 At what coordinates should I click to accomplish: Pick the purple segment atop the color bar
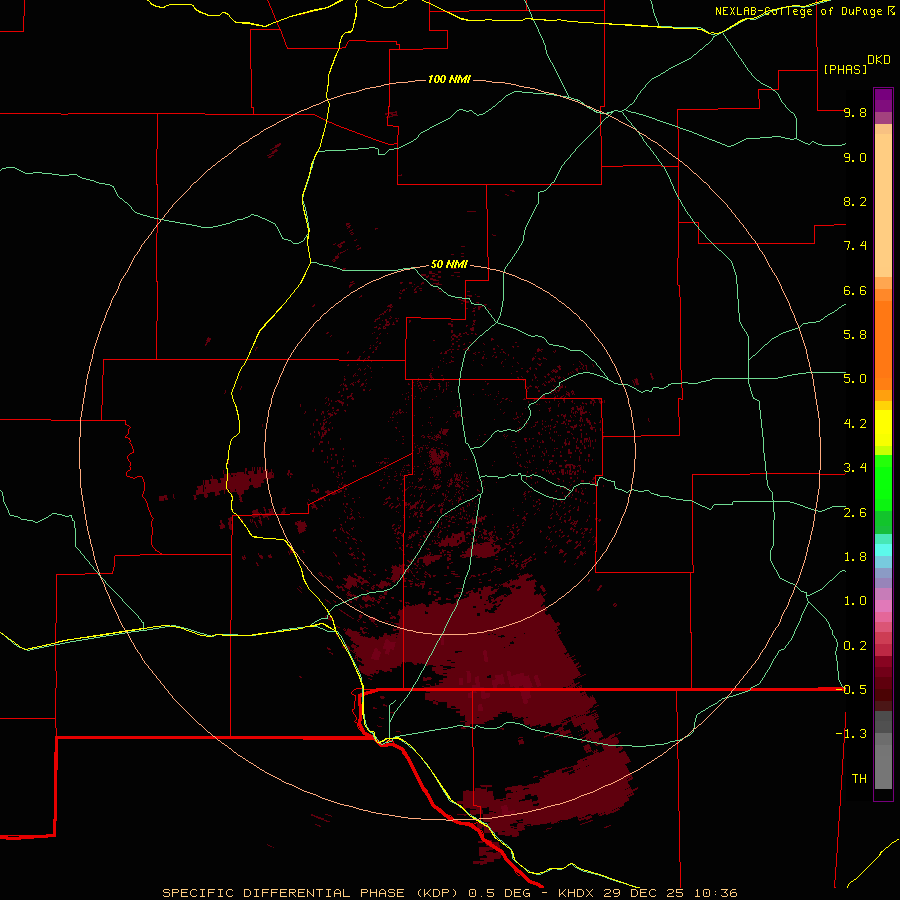(x=883, y=100)
